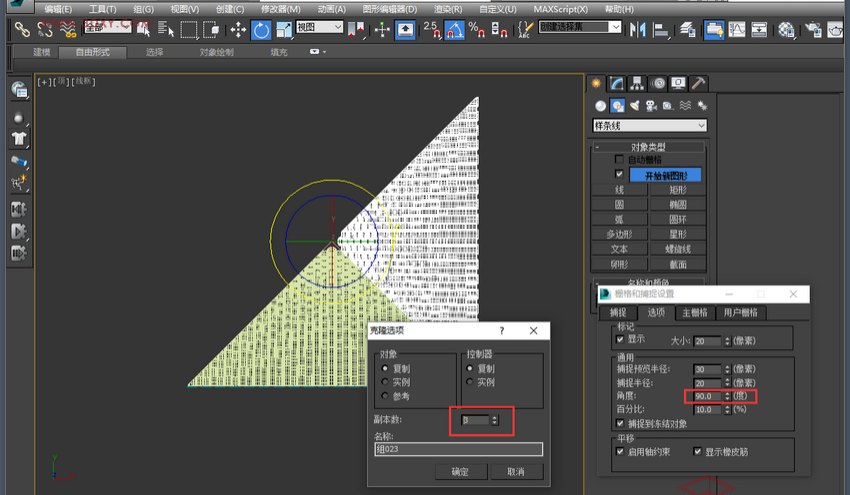Toggle the 启用轴约束 checkbox

tap(620, 452)
